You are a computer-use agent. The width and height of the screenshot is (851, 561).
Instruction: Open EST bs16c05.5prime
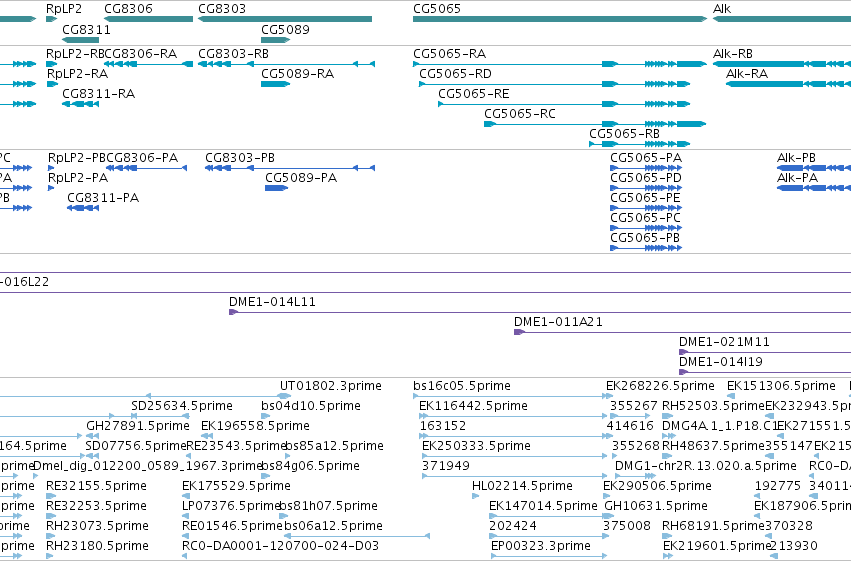pyautogui.click(x=462, y=386)
